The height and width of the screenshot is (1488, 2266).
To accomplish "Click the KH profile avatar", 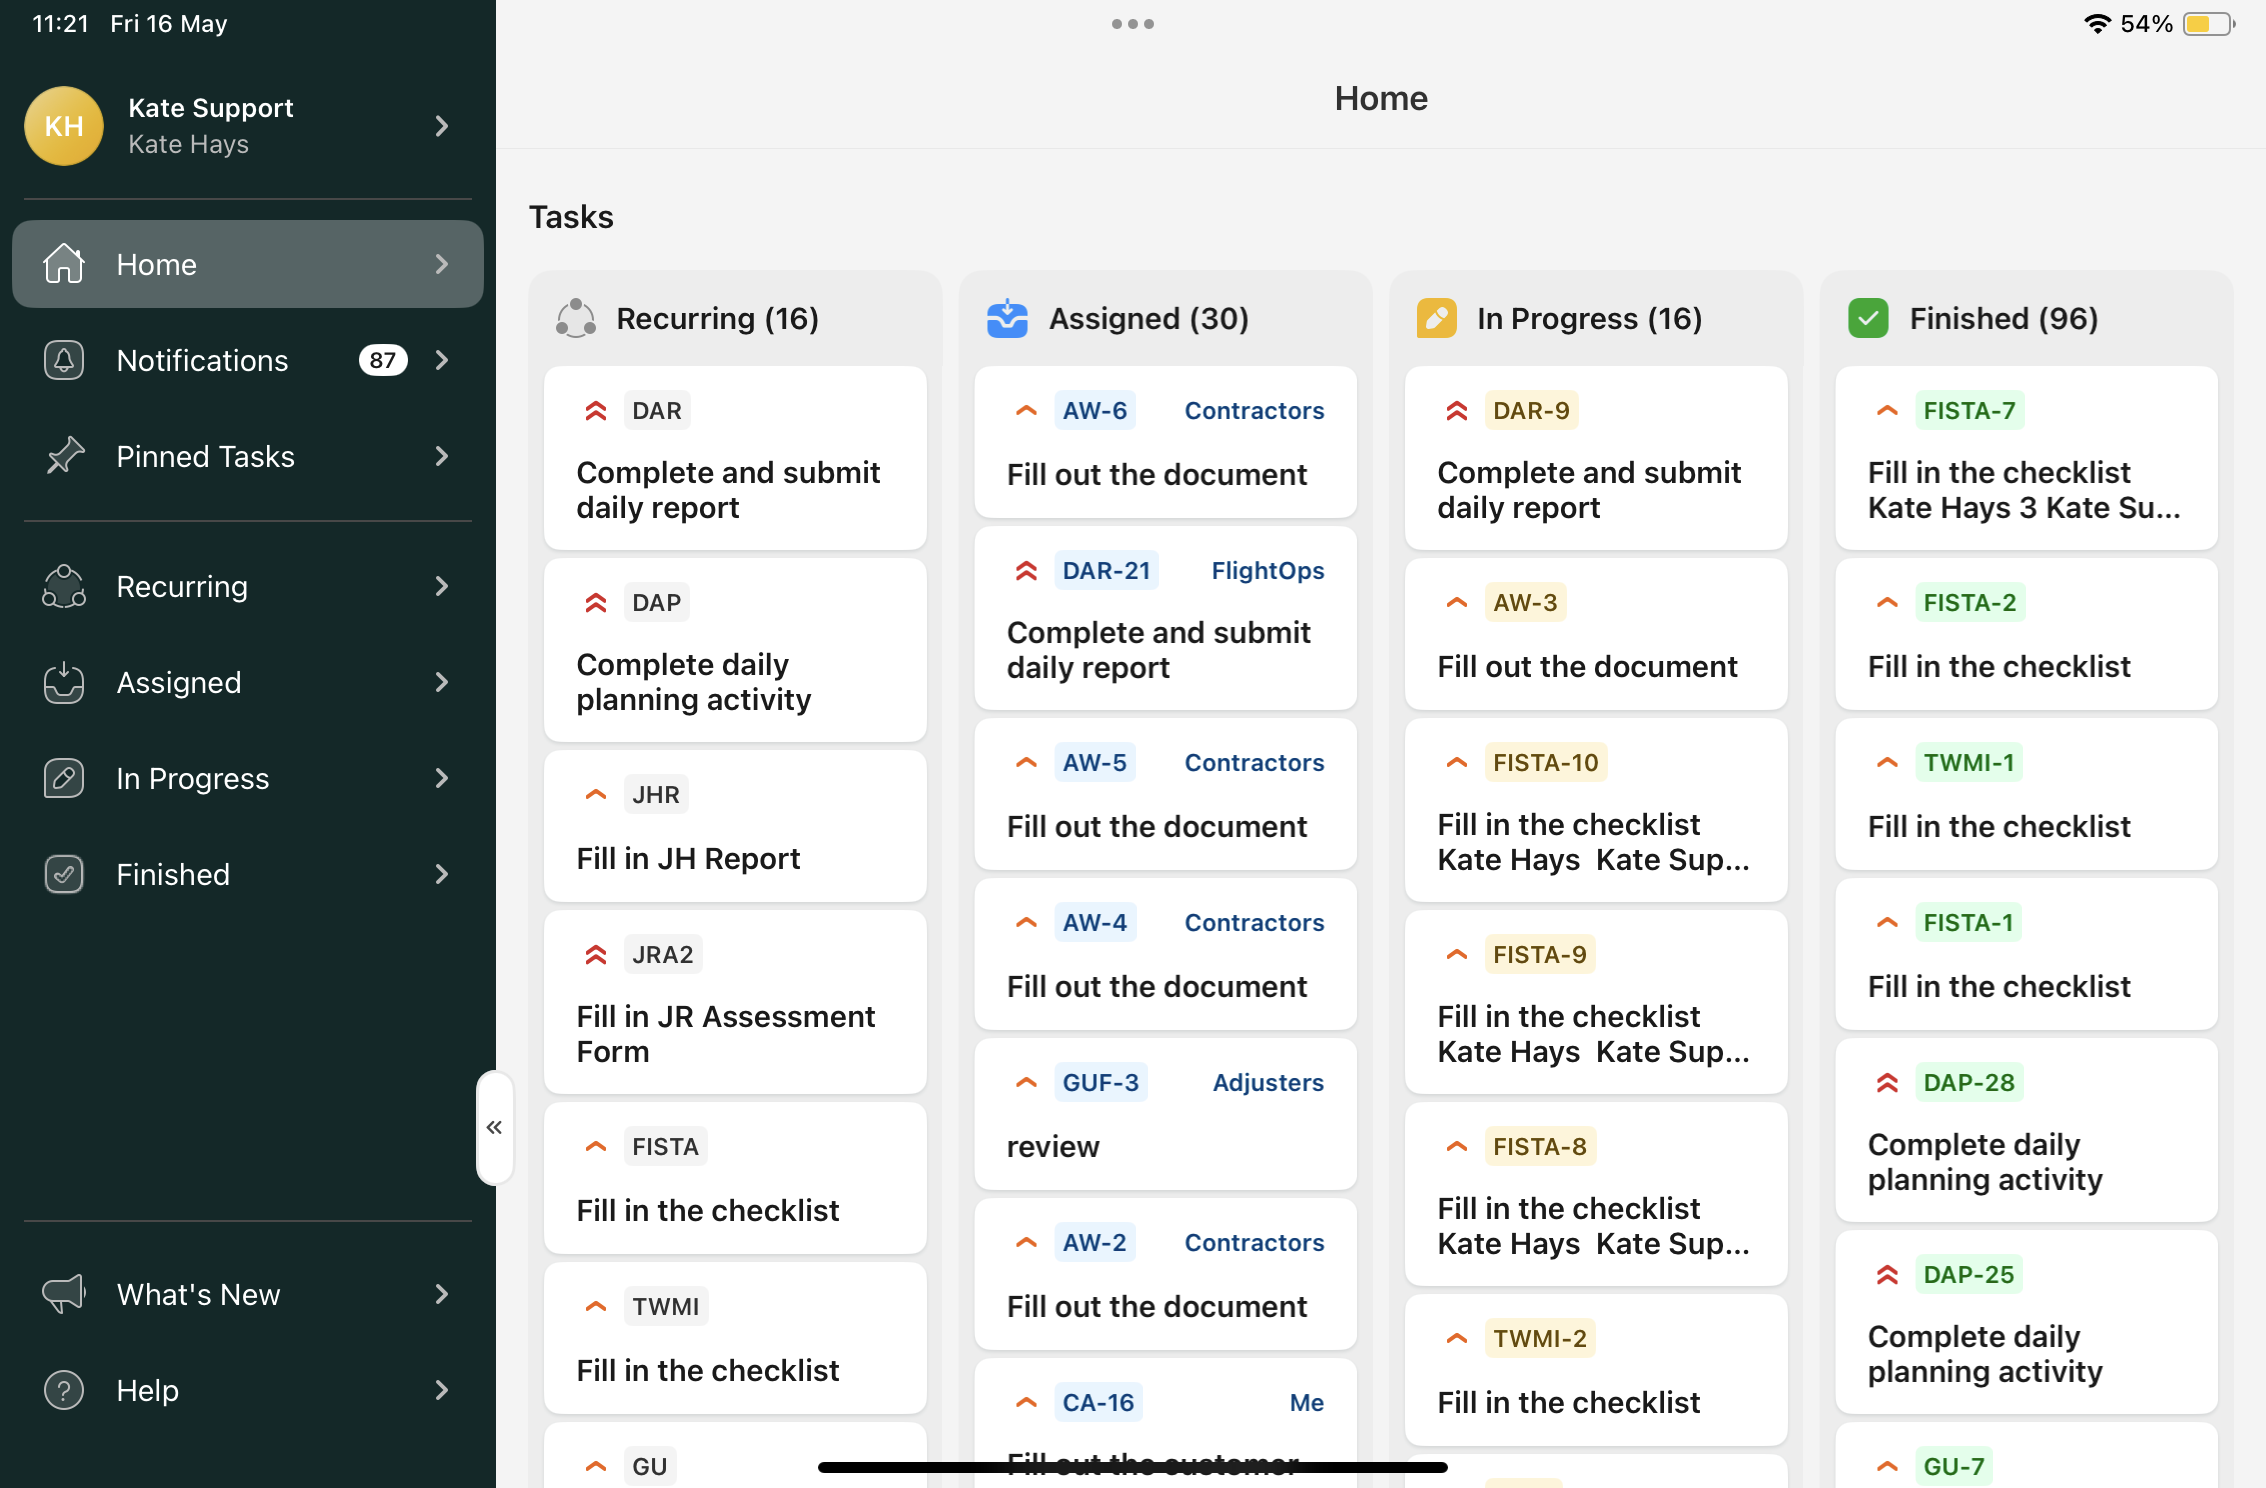I will pyautogui.click(x=64, y=126).
